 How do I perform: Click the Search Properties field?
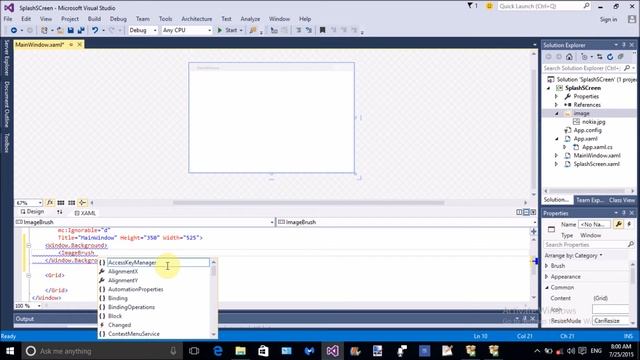589,244
